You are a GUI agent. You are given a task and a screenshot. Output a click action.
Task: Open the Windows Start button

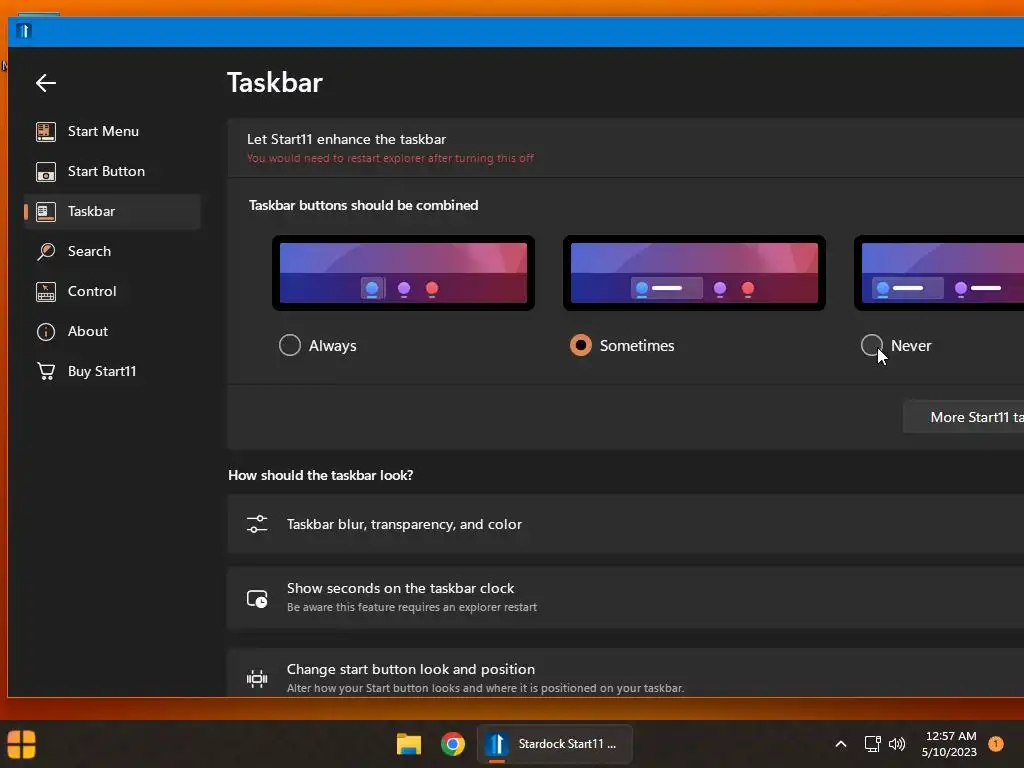coord(22,744)
